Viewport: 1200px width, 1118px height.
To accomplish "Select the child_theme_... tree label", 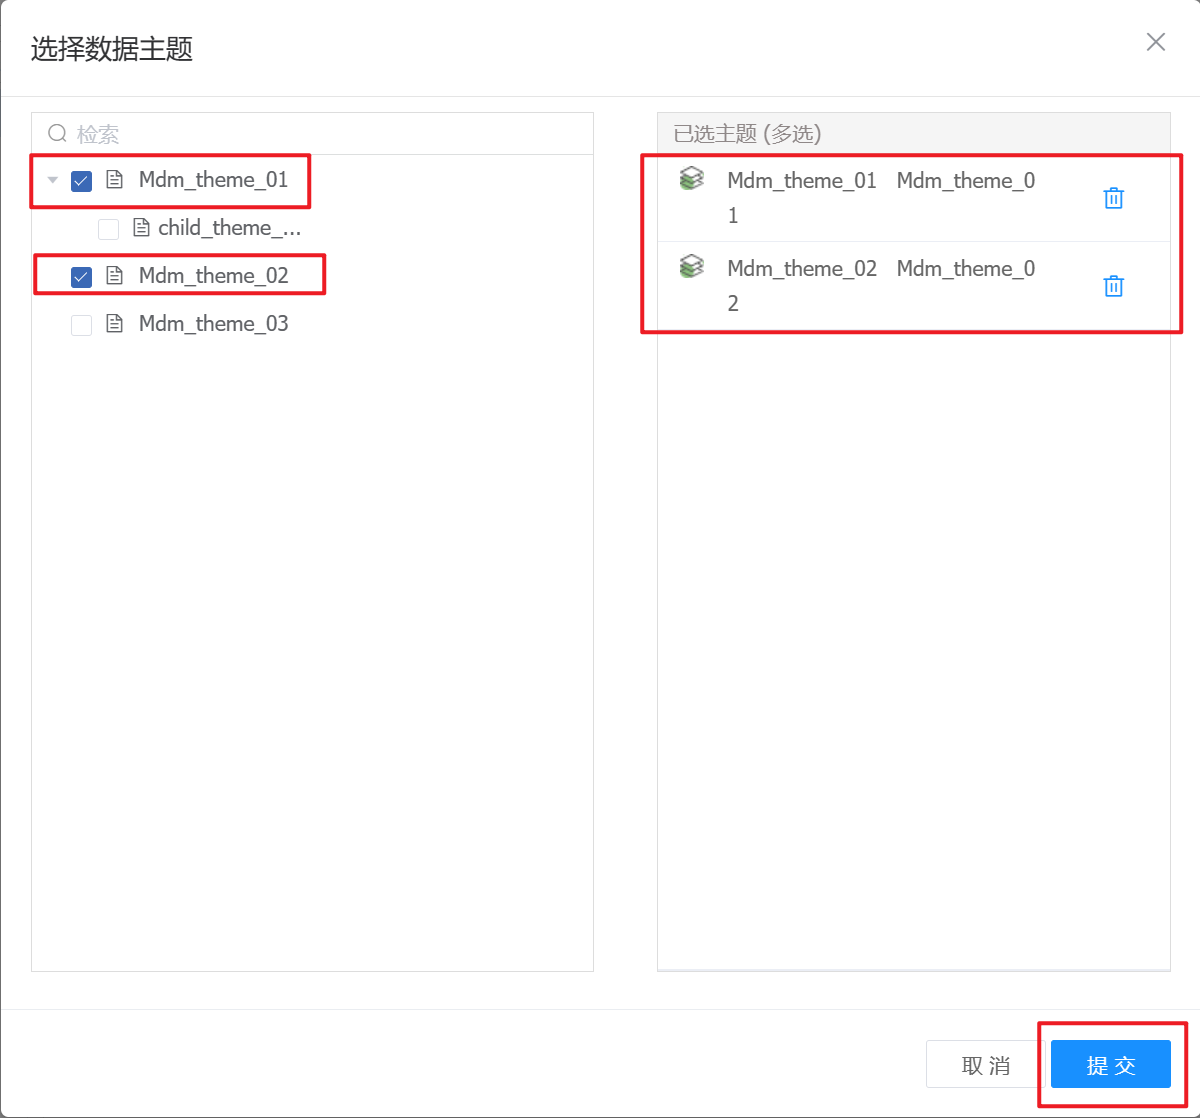I will pyautogui.click(x=229, y=228).
